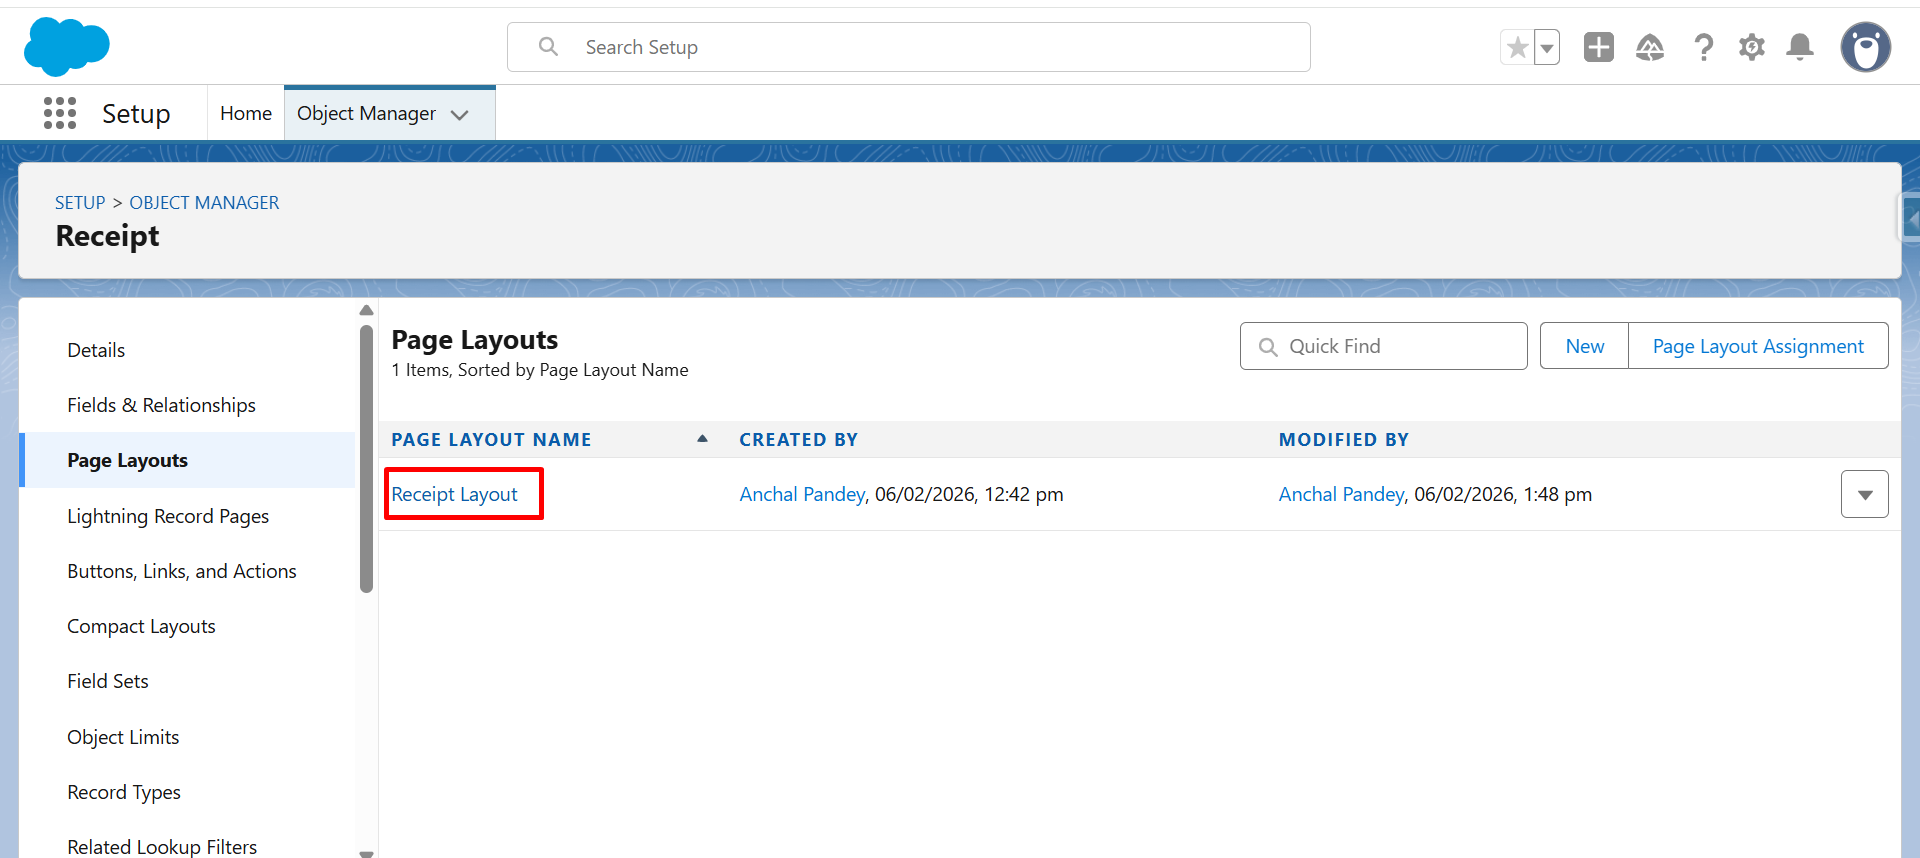Open the Trailhead guidance icon

click(1649, 47)
